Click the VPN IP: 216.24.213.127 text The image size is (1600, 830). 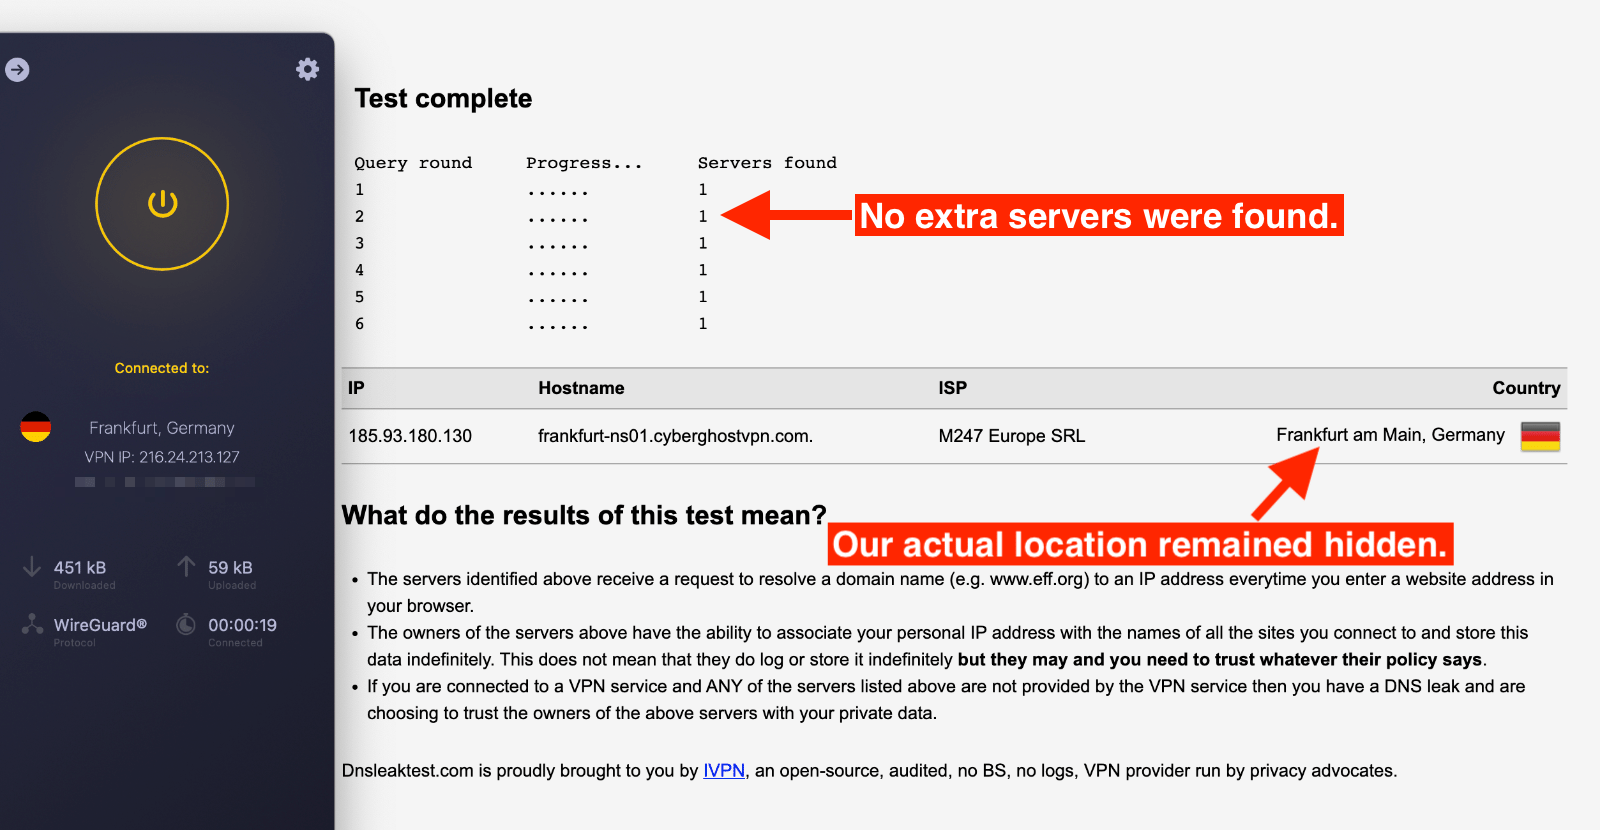tap(162, 457)
